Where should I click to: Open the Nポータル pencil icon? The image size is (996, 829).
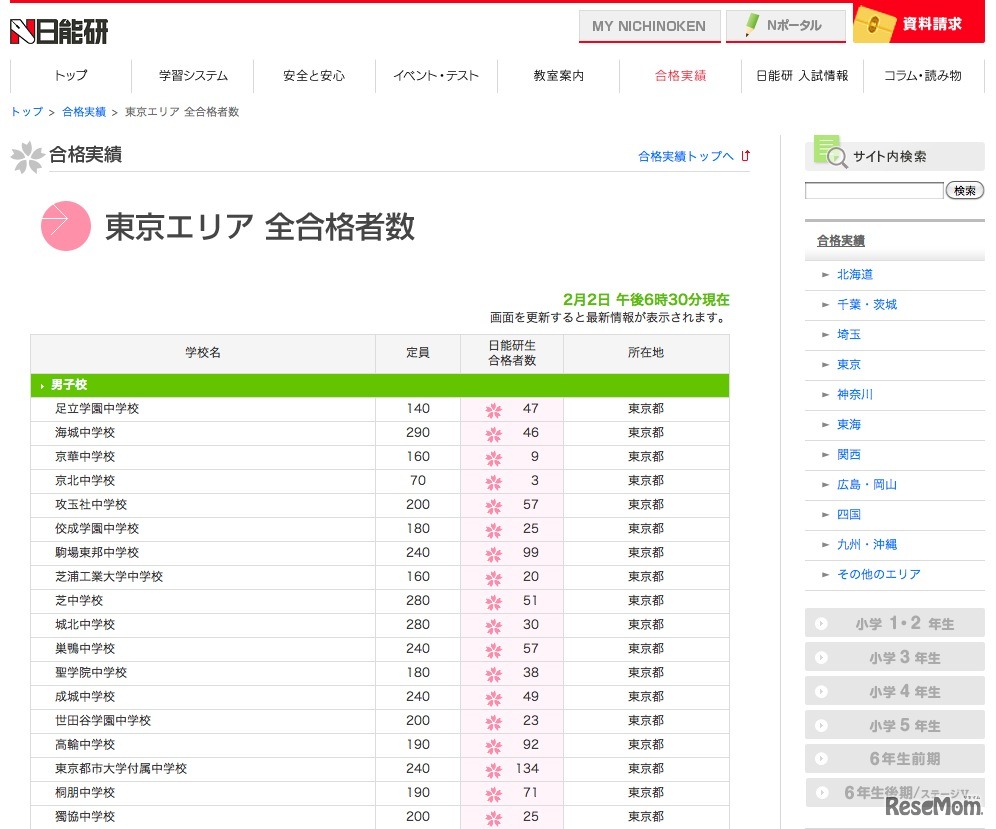coord(749,24)
